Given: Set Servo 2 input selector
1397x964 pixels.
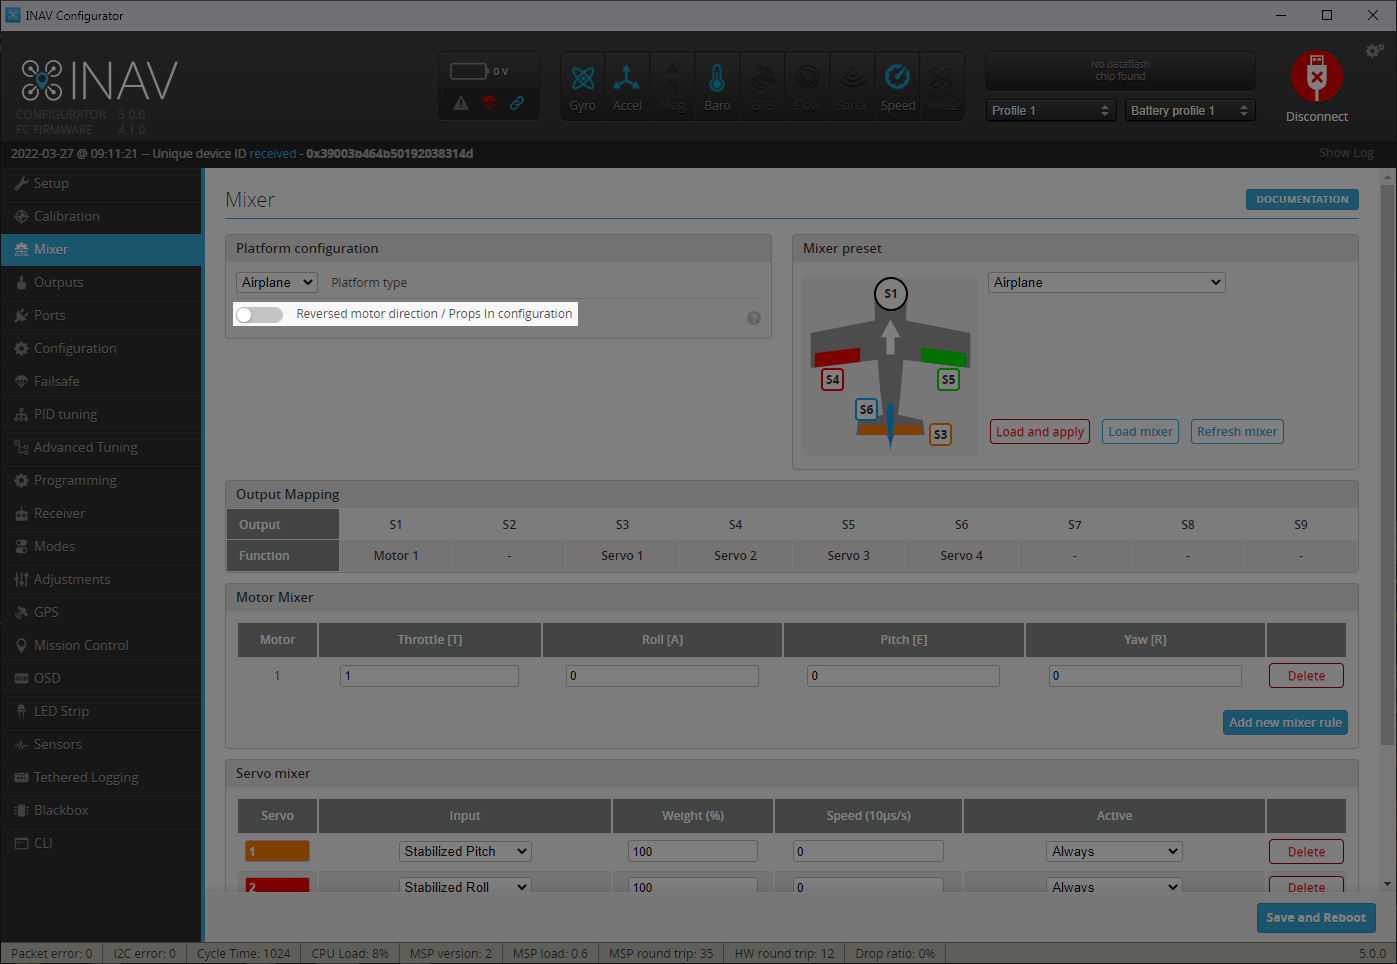Looking at the screenshot, I should tap(464, 886).
